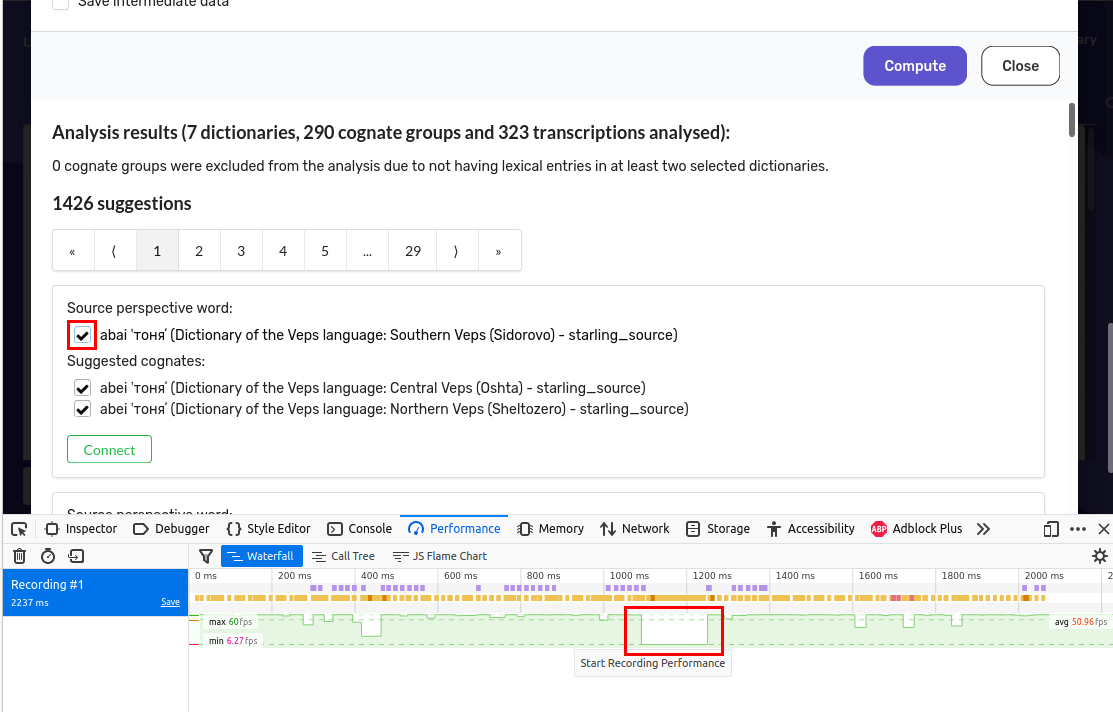
Task: Expand hidden panels with the chevron
Action: [983, 528]
